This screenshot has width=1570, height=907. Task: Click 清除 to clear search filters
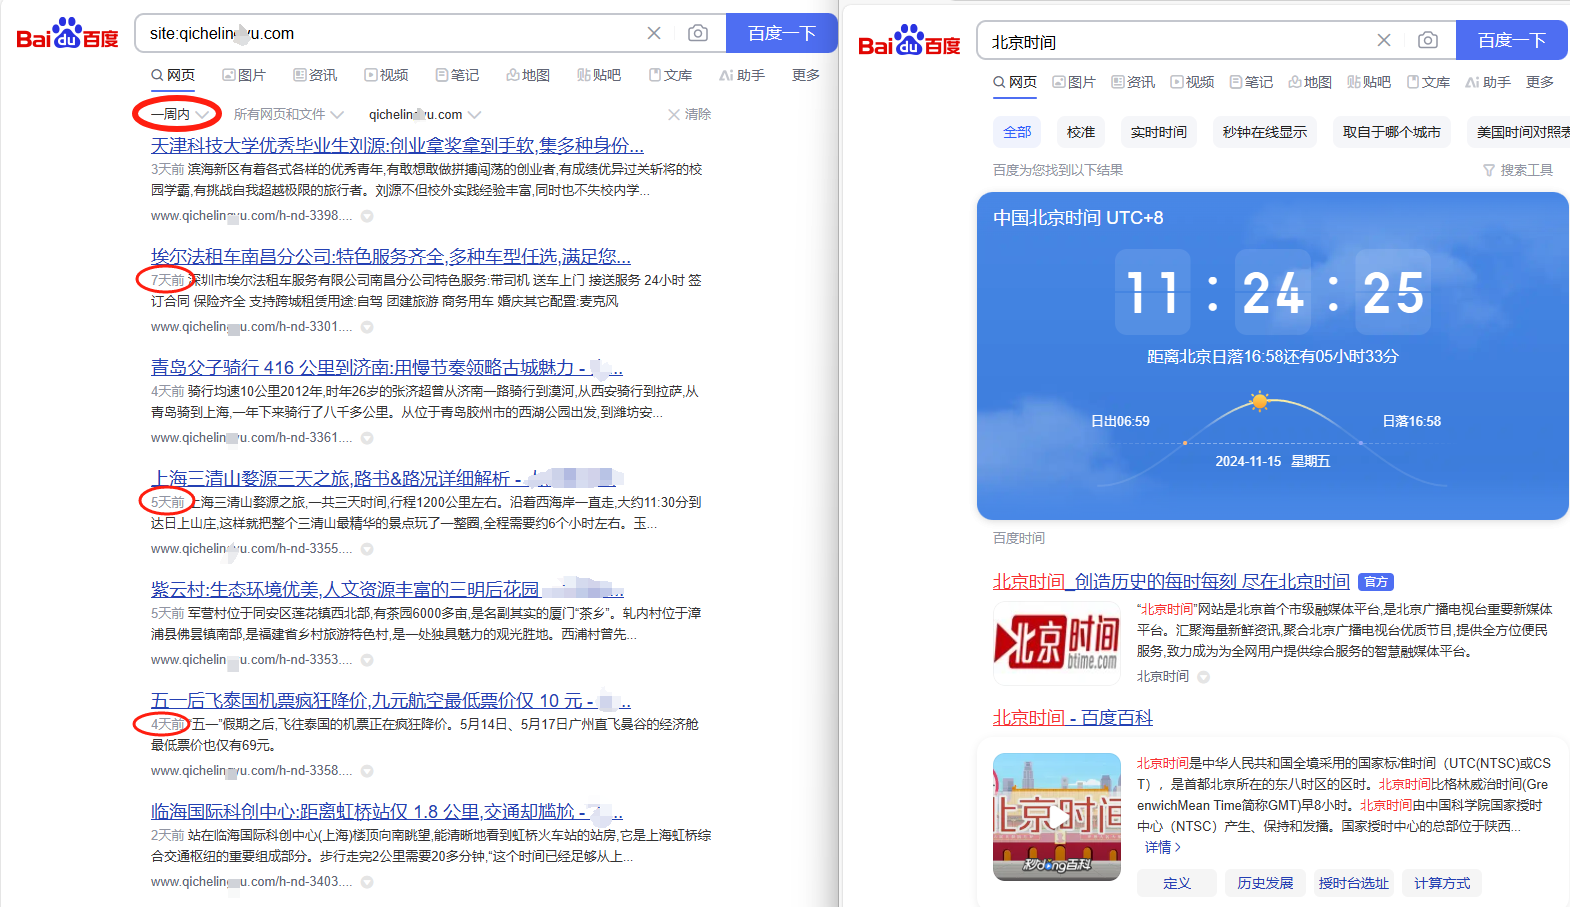[x=690, y=114]
